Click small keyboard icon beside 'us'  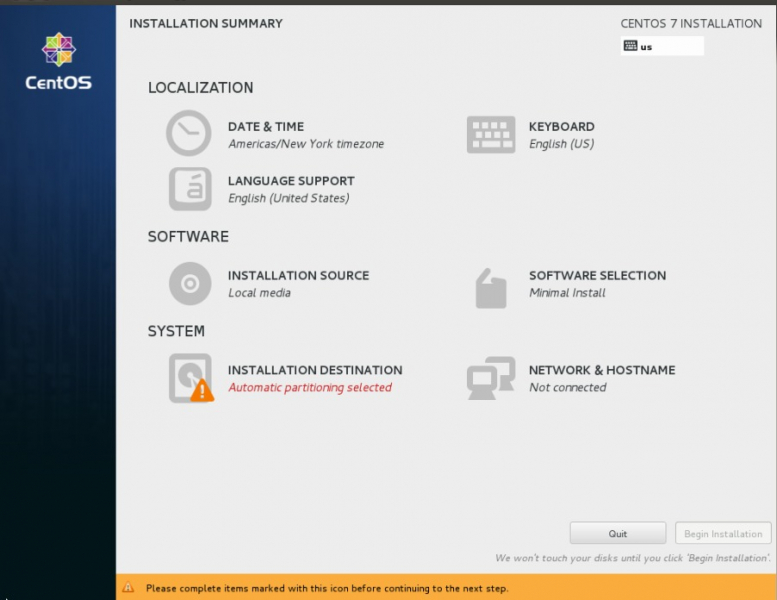630,46
